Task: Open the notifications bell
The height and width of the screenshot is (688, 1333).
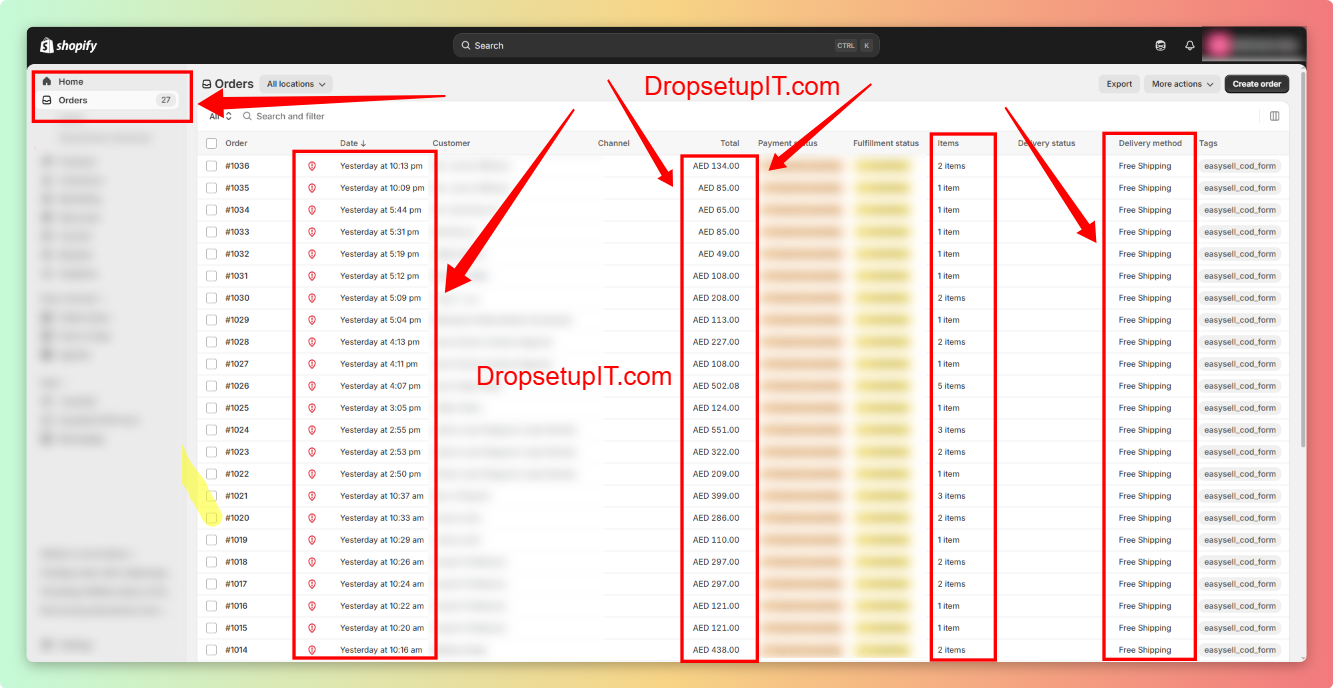Action: click(1190, 45)
